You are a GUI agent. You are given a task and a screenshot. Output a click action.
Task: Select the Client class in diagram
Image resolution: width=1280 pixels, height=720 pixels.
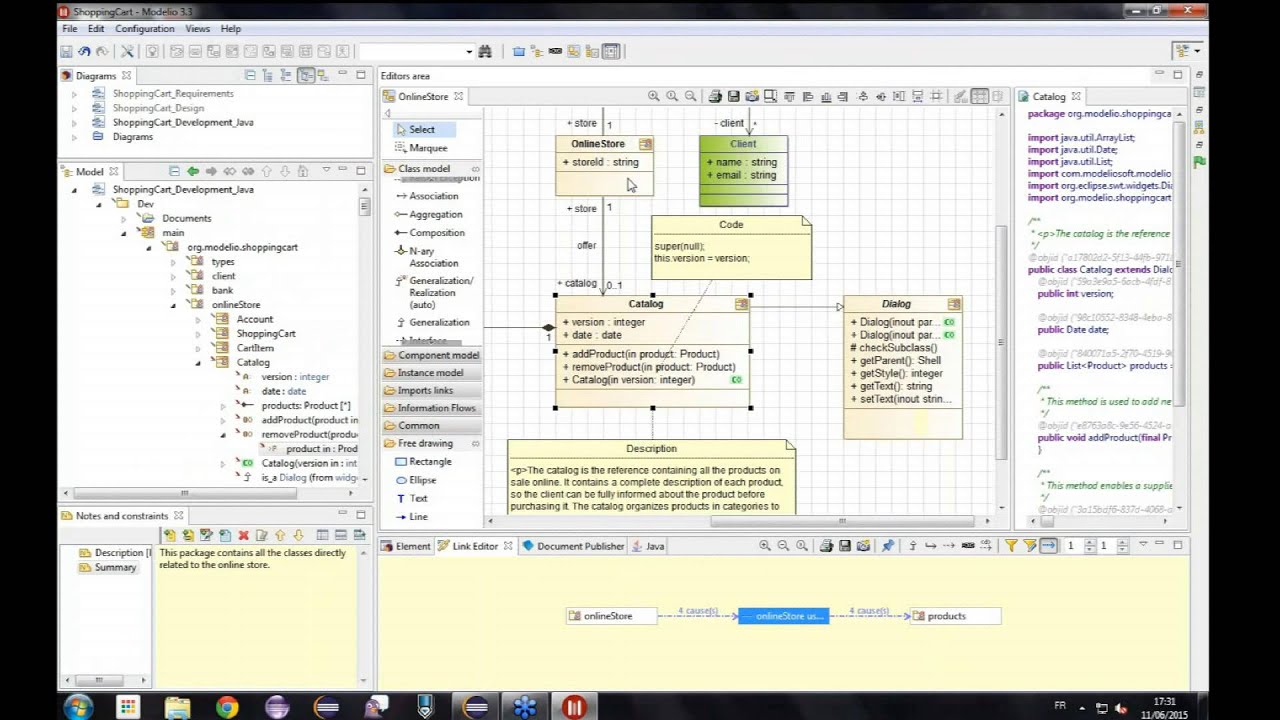point(743,171)
